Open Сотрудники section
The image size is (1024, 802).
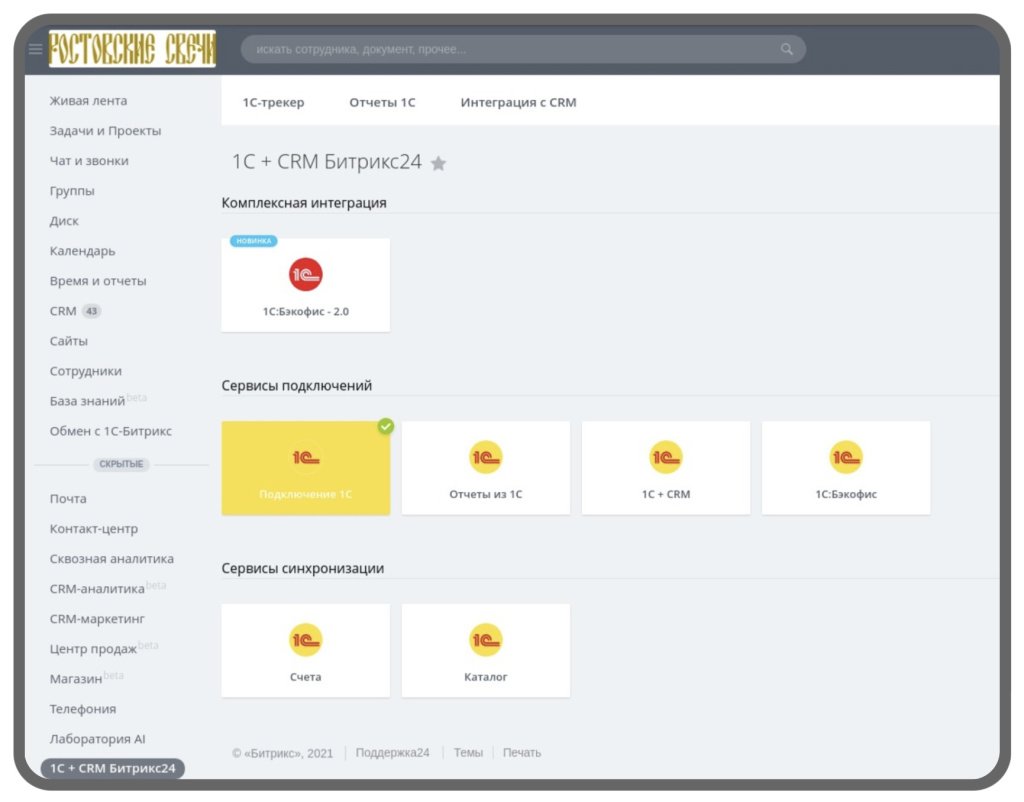(x=86, y=371)
